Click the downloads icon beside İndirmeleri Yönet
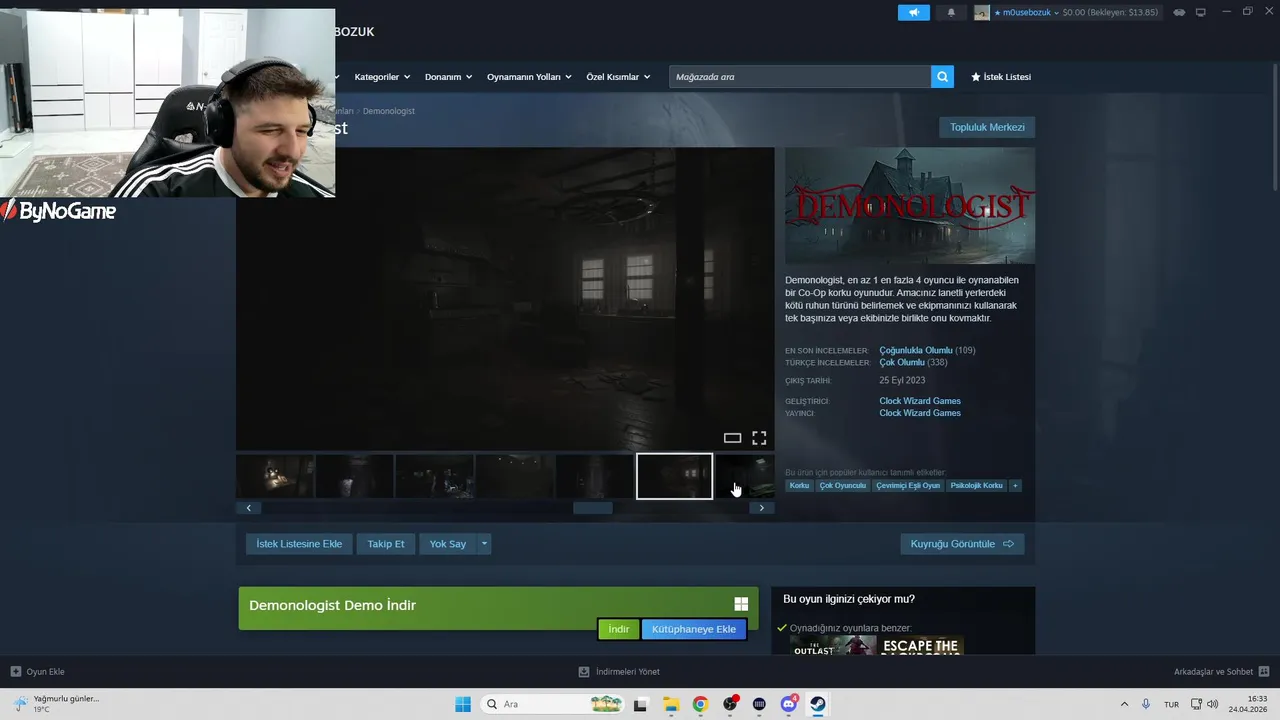 point(584,672)
